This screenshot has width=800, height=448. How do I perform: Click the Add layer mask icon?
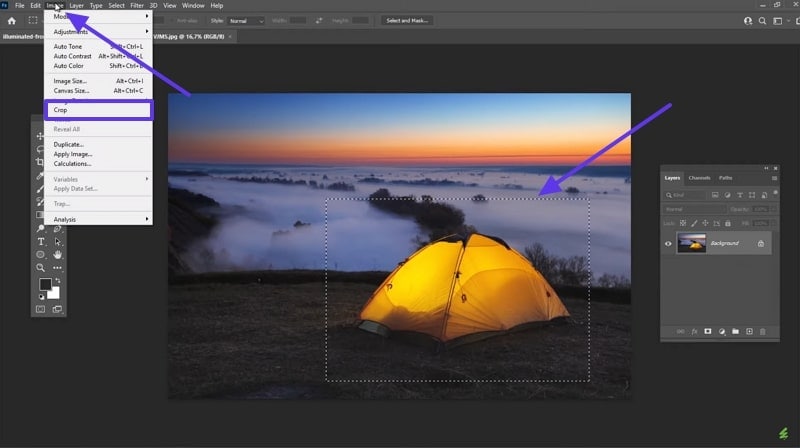[708, 332]
